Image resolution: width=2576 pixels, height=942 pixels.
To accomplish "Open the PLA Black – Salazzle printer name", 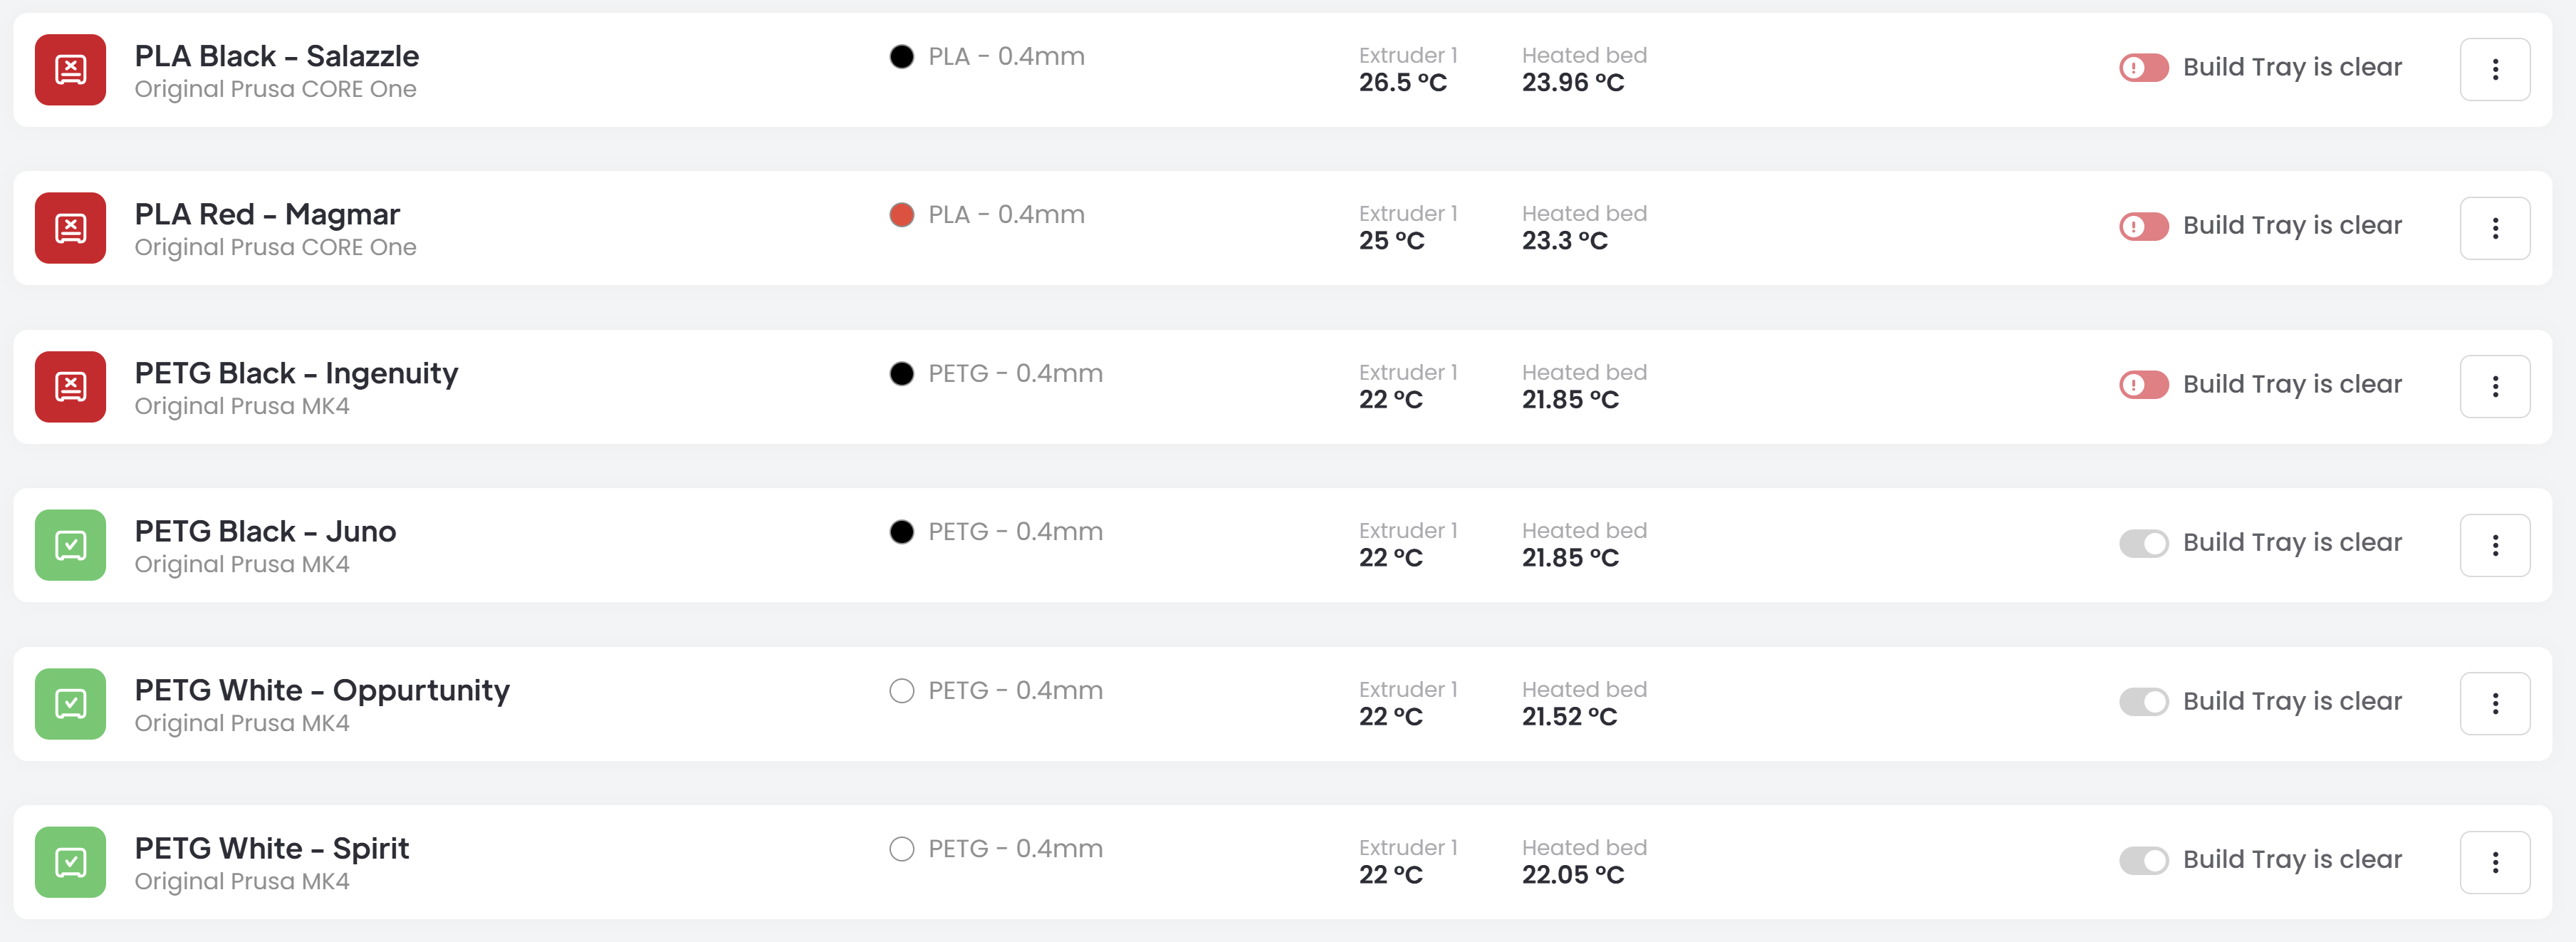I will tap(277, 56).
